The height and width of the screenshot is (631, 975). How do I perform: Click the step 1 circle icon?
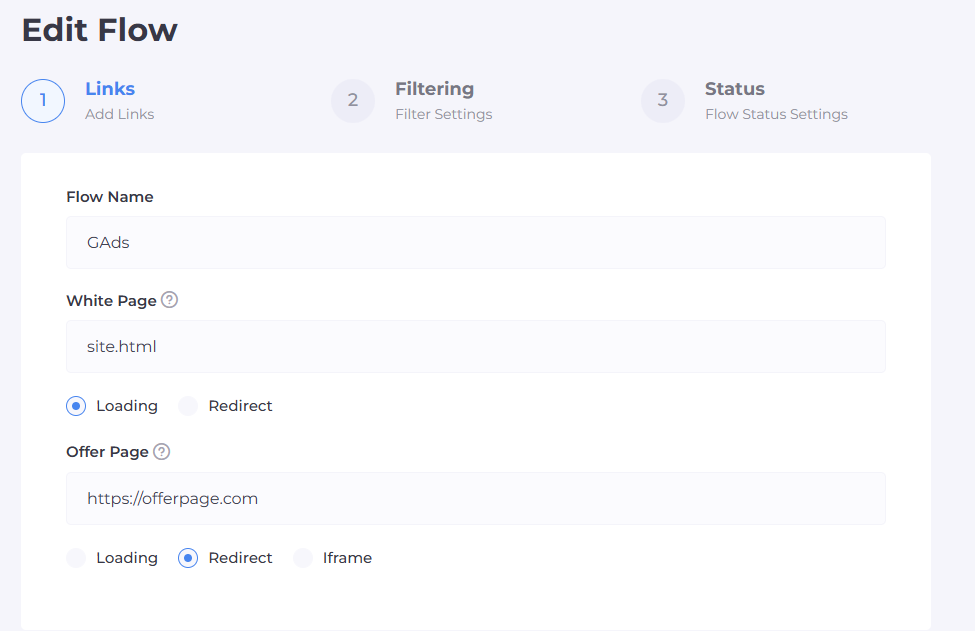point(43,101)
